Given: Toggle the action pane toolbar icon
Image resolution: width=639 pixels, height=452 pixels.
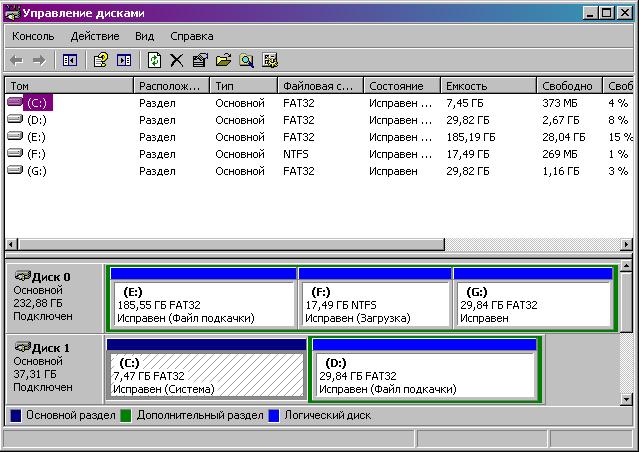Looking at the screenshot, I should [x=124, y=61].
